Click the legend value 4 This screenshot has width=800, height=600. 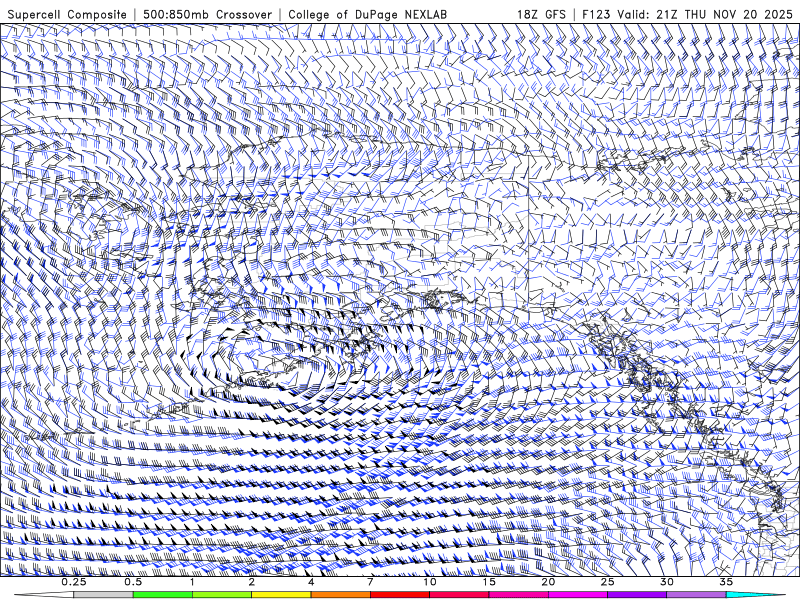point(311,582)
